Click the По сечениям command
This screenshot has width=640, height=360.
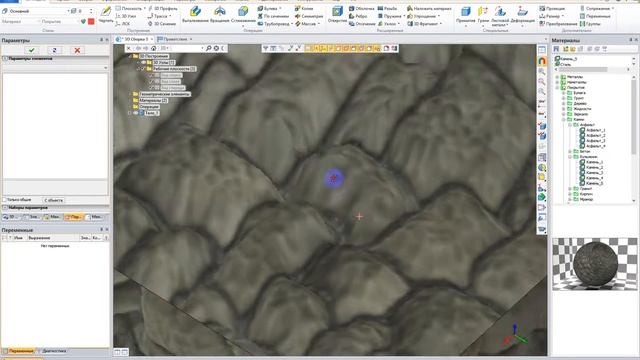point(273,16)
